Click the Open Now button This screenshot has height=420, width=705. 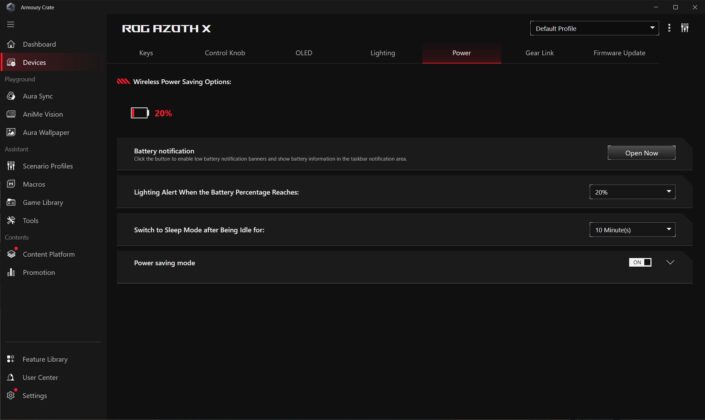coord(641,153)
